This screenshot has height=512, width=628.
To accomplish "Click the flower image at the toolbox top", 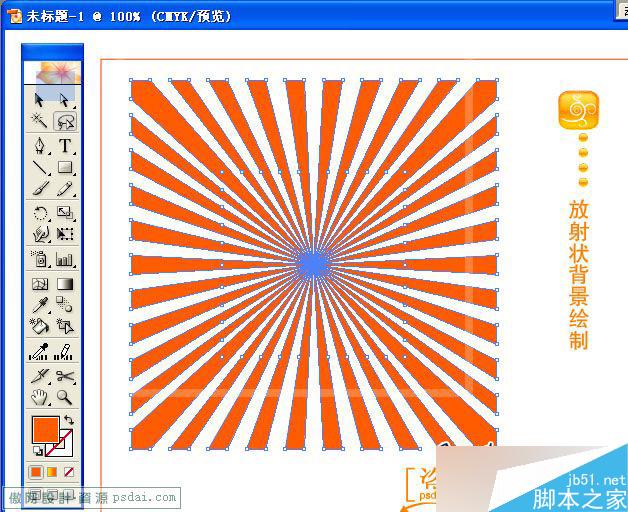I will 53,73.
